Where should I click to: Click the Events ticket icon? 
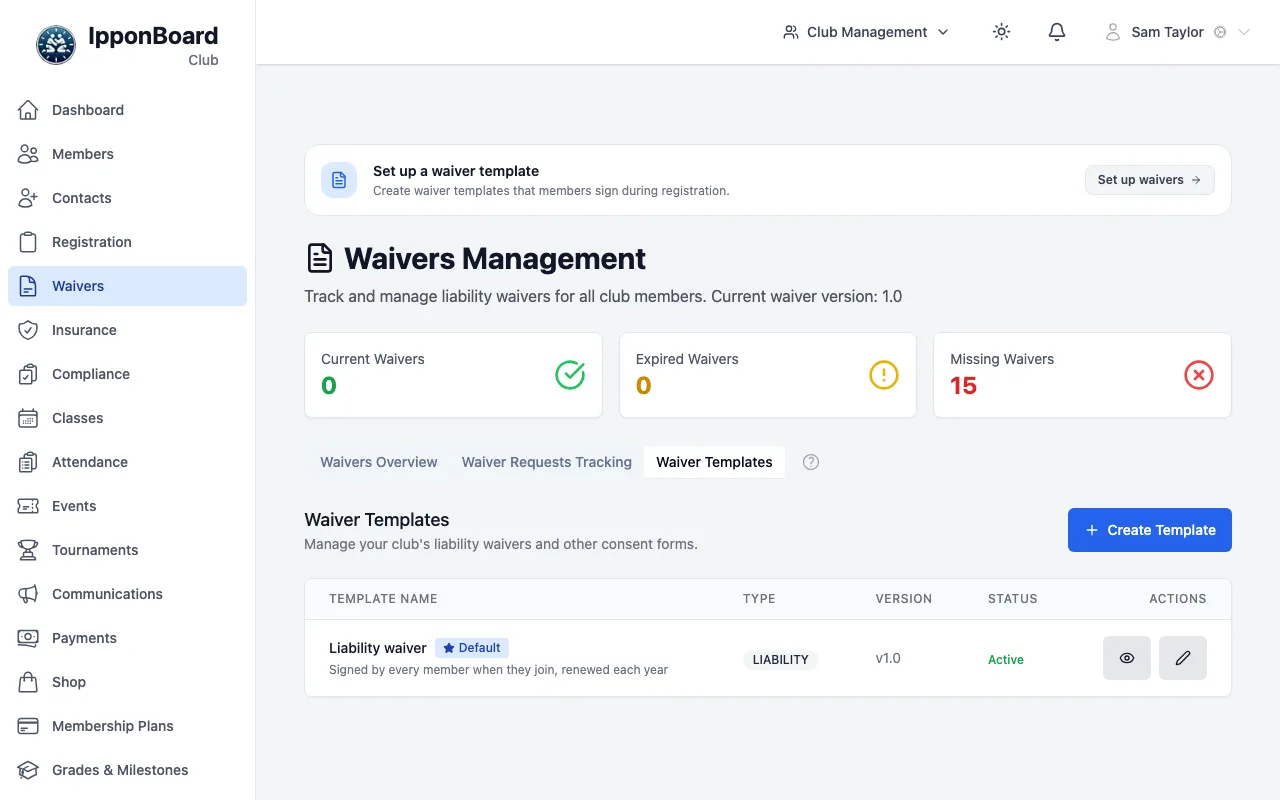[28, 506]
